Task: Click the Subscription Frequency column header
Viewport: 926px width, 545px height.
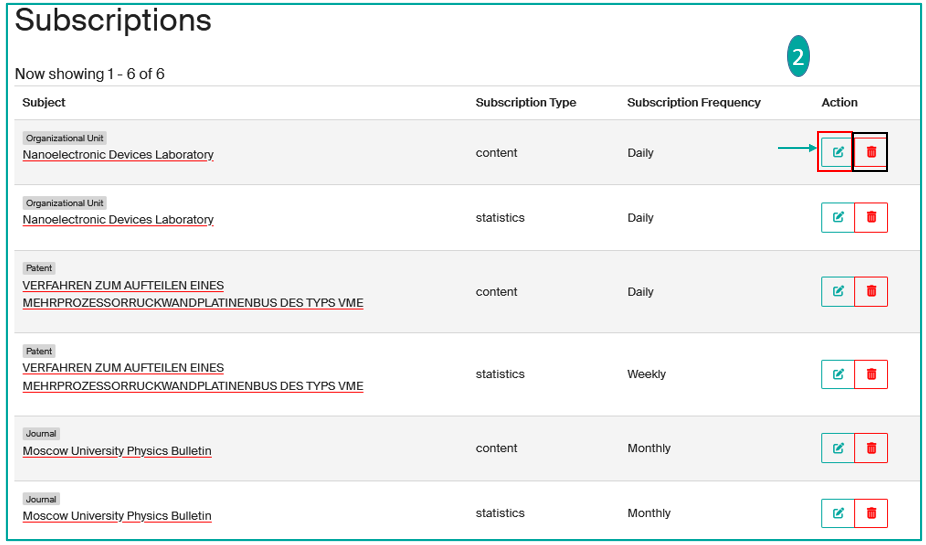Action: (x=693, y=102)
